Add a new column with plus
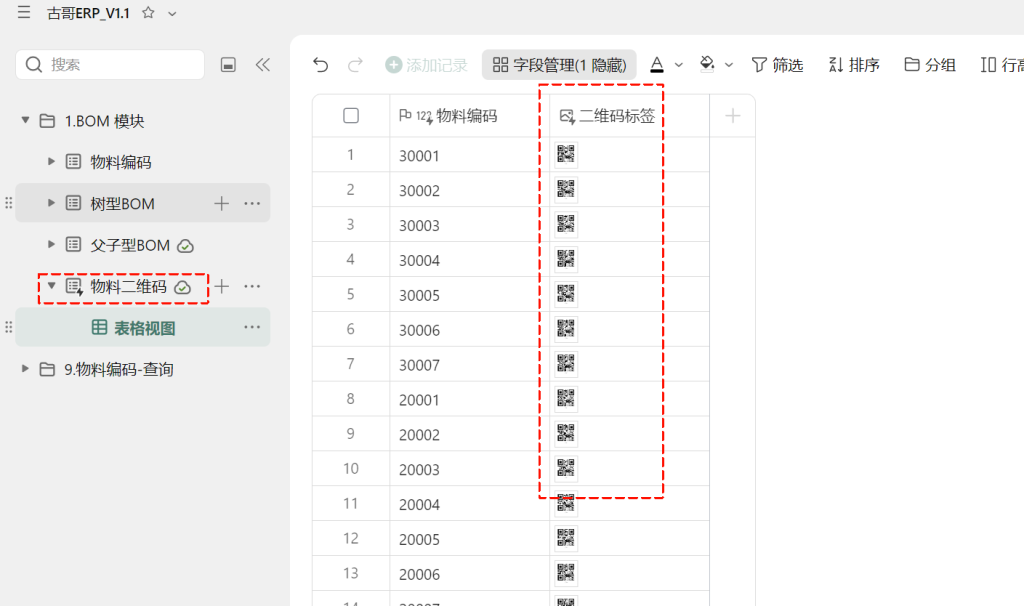This screenshot has height=606, width=1024. pyautogui.click(x=733, y=116)
